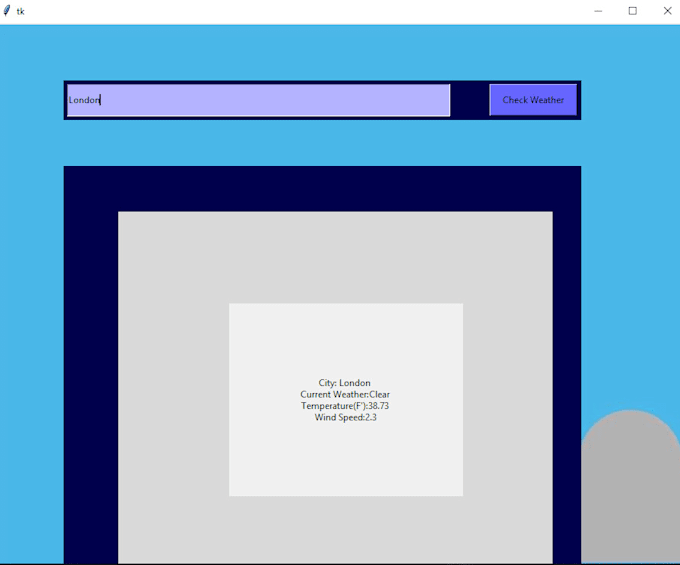The image size is (680, 565).
Task: Select the "City: London" result line
Action: click(x=345, y=383)
